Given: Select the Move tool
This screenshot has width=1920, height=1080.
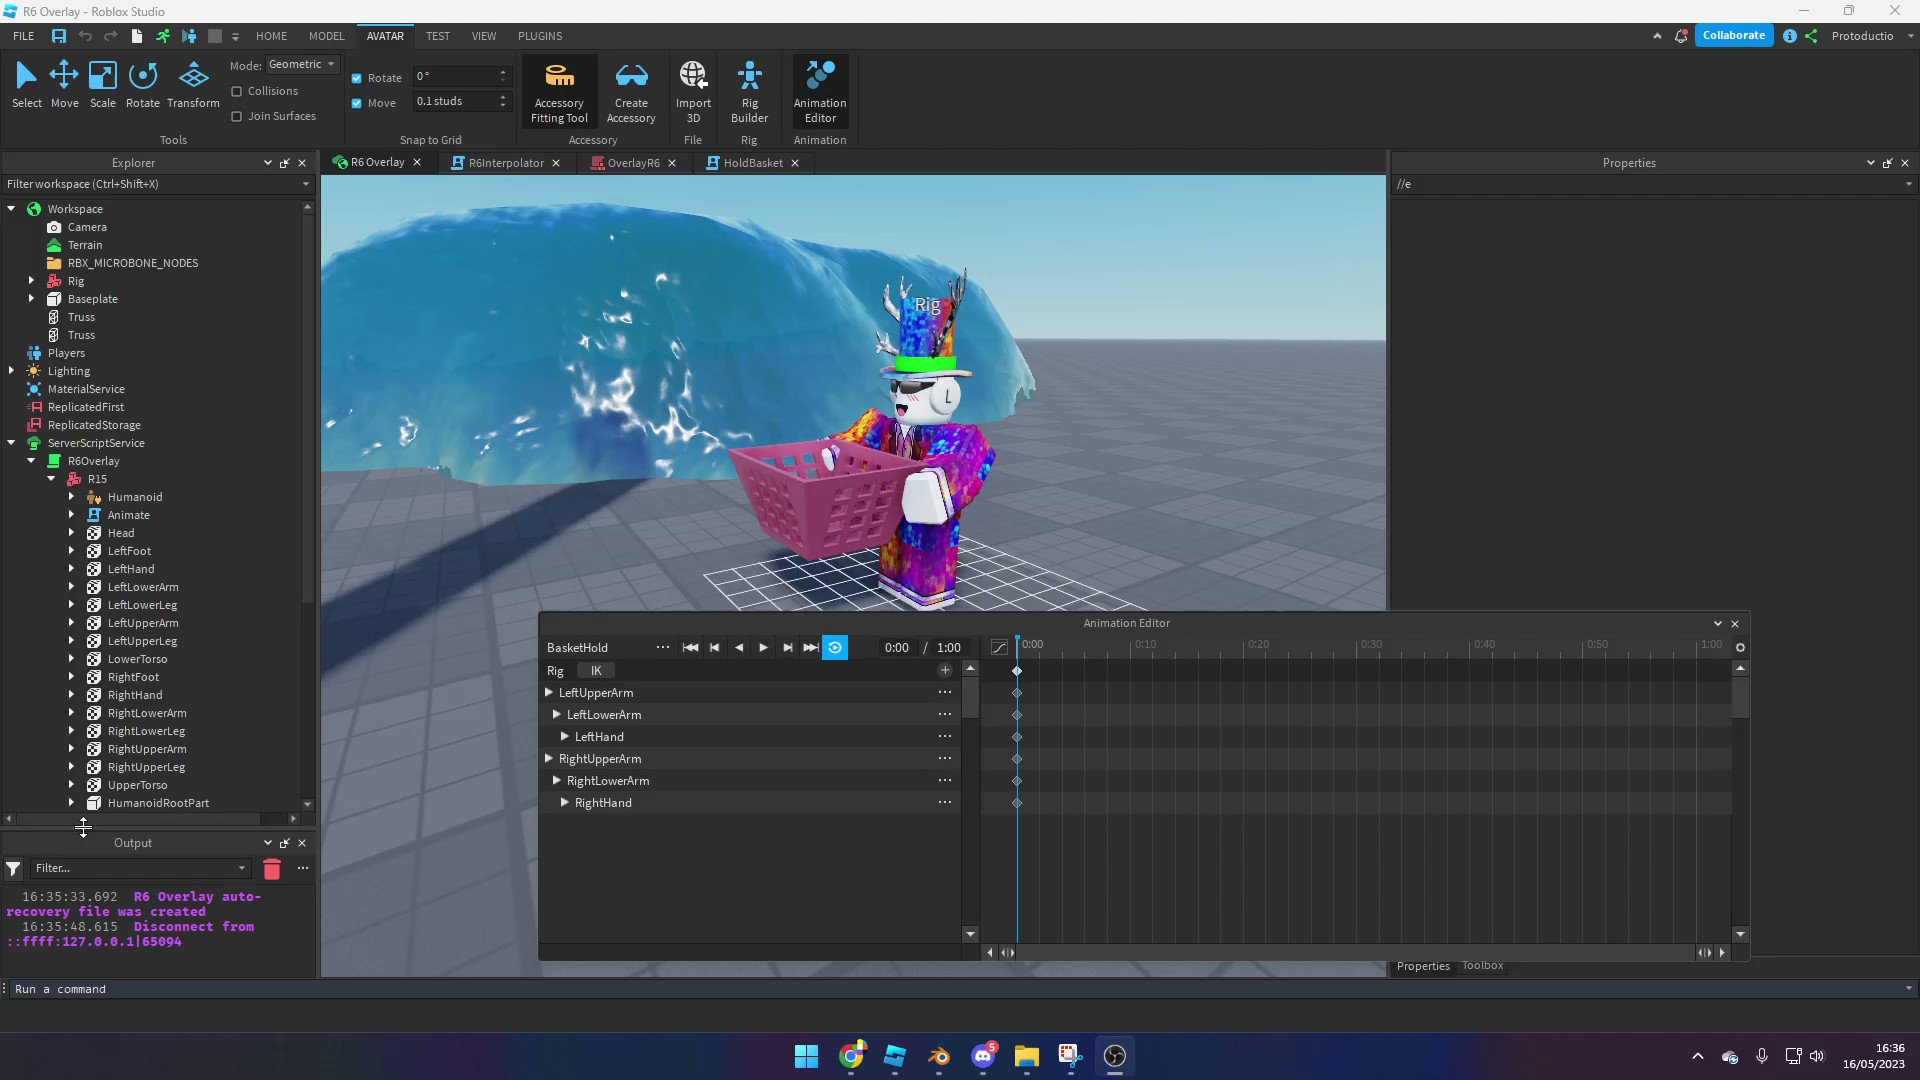Looking at the screenshot, I should [x=63, y=84].
